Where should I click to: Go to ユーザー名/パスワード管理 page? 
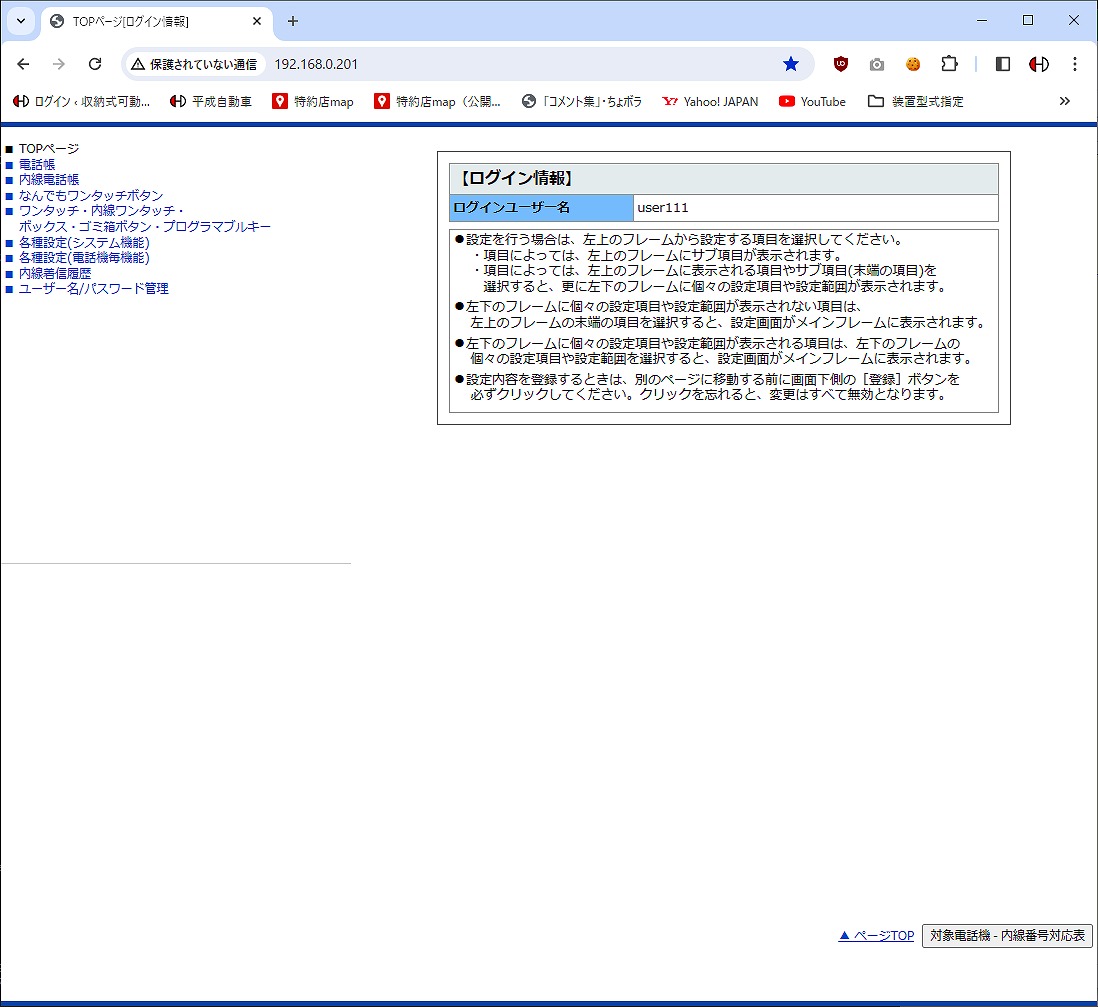(93, 289)
